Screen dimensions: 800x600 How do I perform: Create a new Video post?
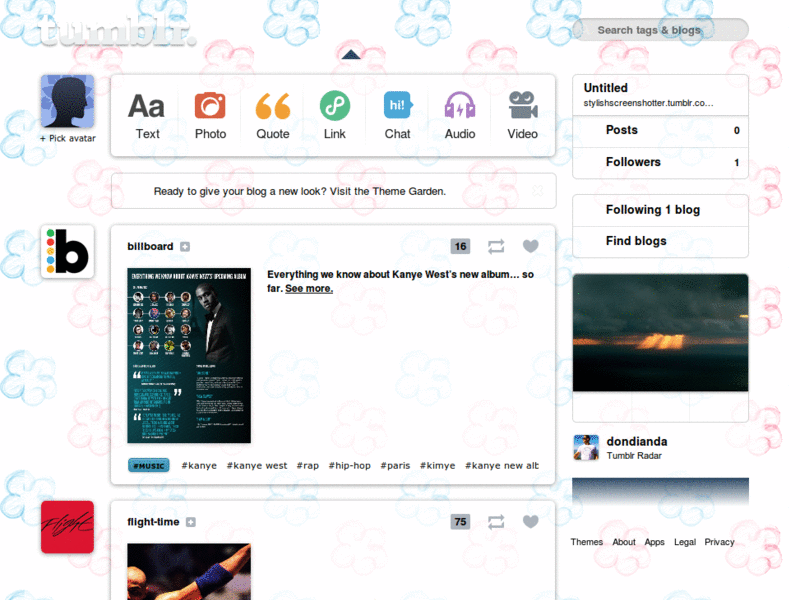(x=522, y=115)
